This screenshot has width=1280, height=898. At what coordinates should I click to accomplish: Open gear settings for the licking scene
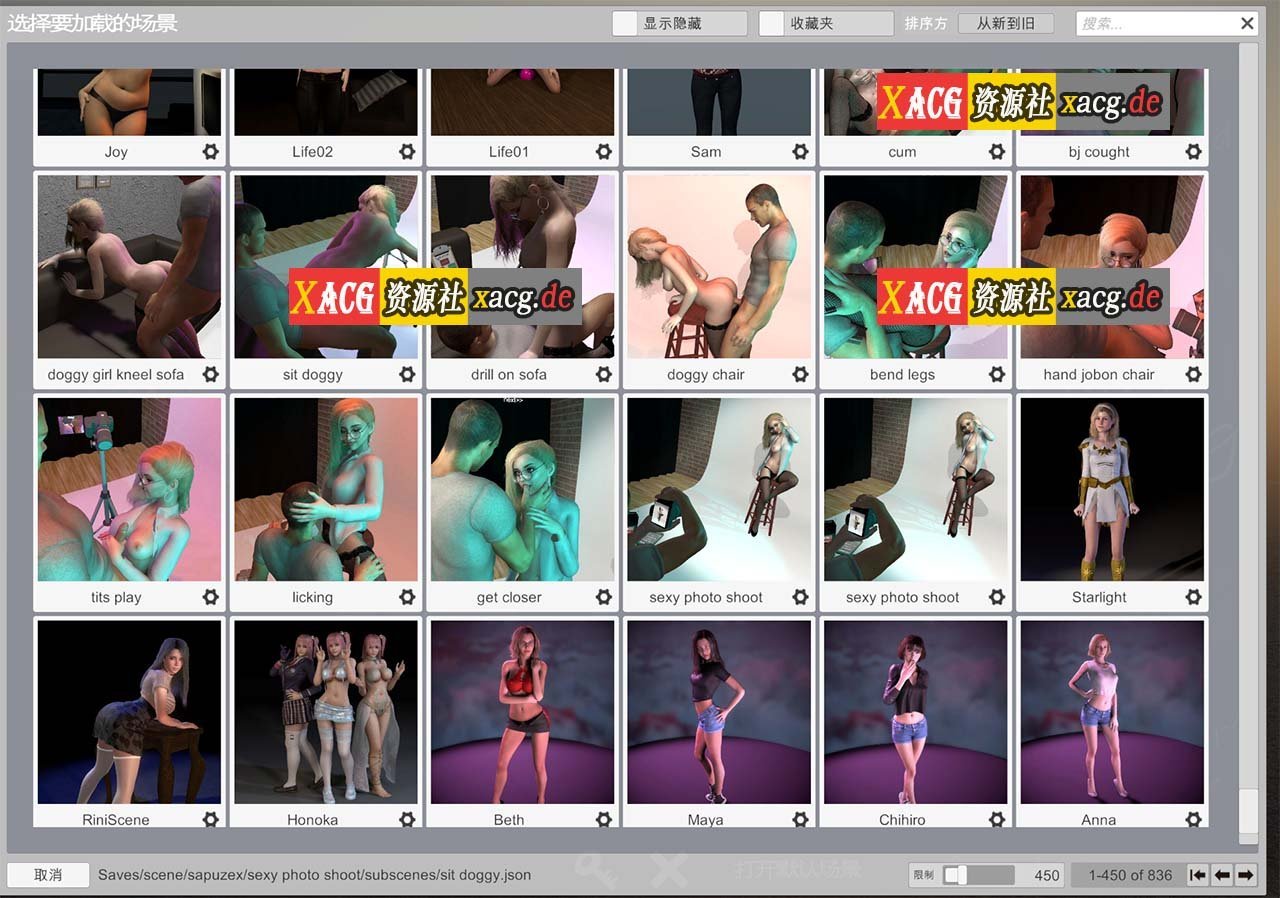tap(406, 597)
